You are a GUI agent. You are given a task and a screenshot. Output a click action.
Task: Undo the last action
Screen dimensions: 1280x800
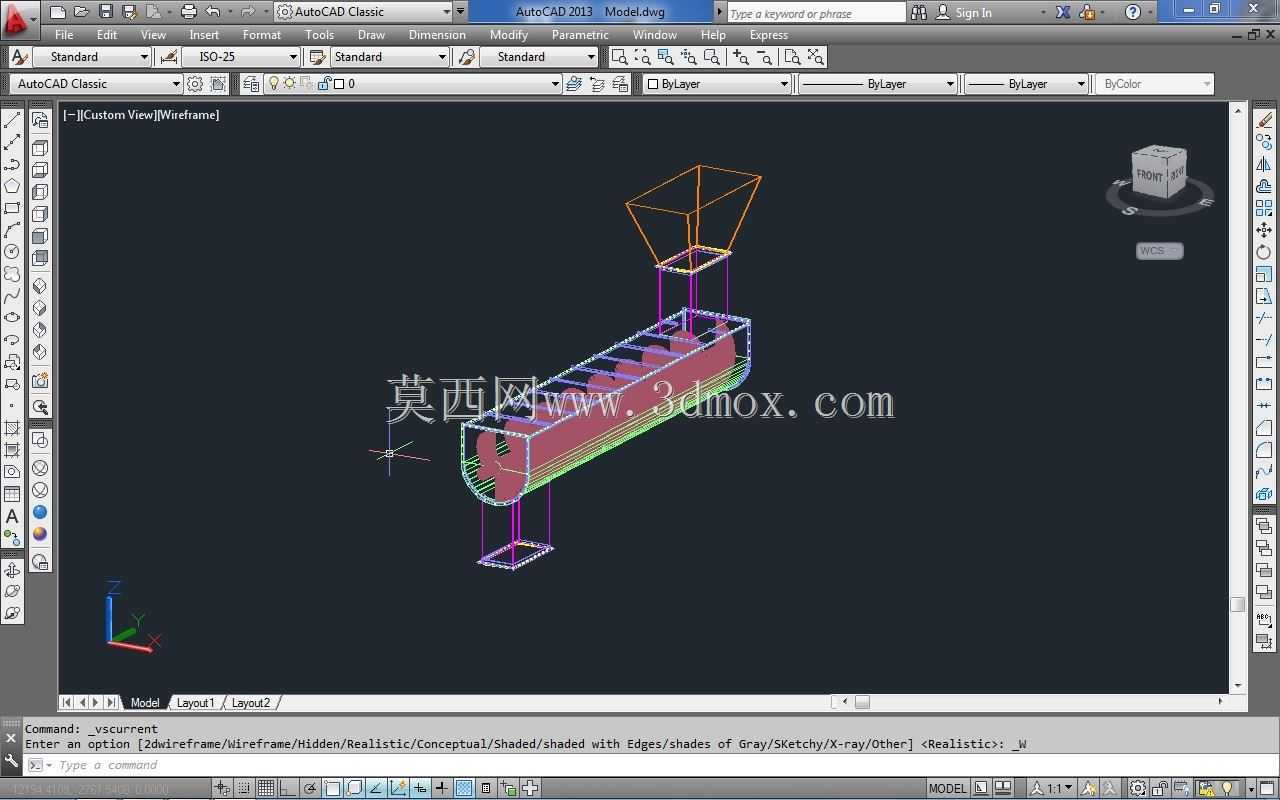212,12
